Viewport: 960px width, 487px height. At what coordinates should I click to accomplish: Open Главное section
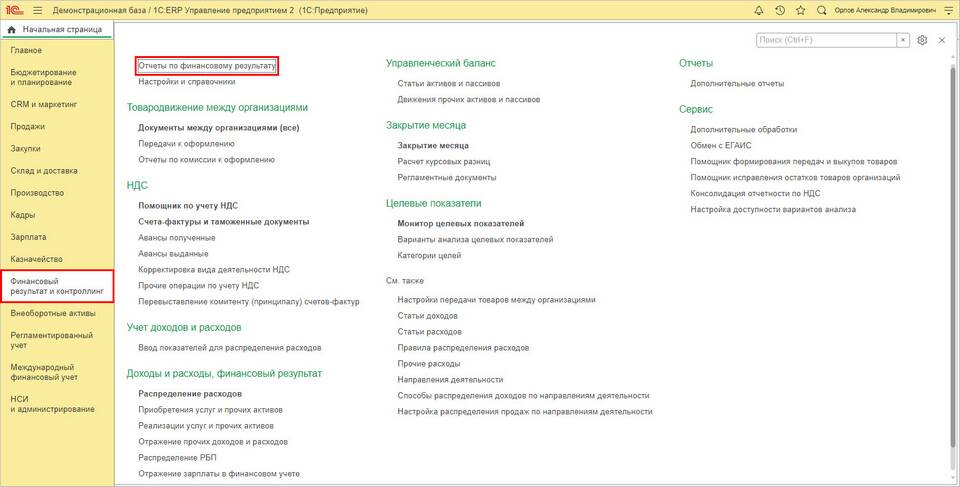coord(26,50)
